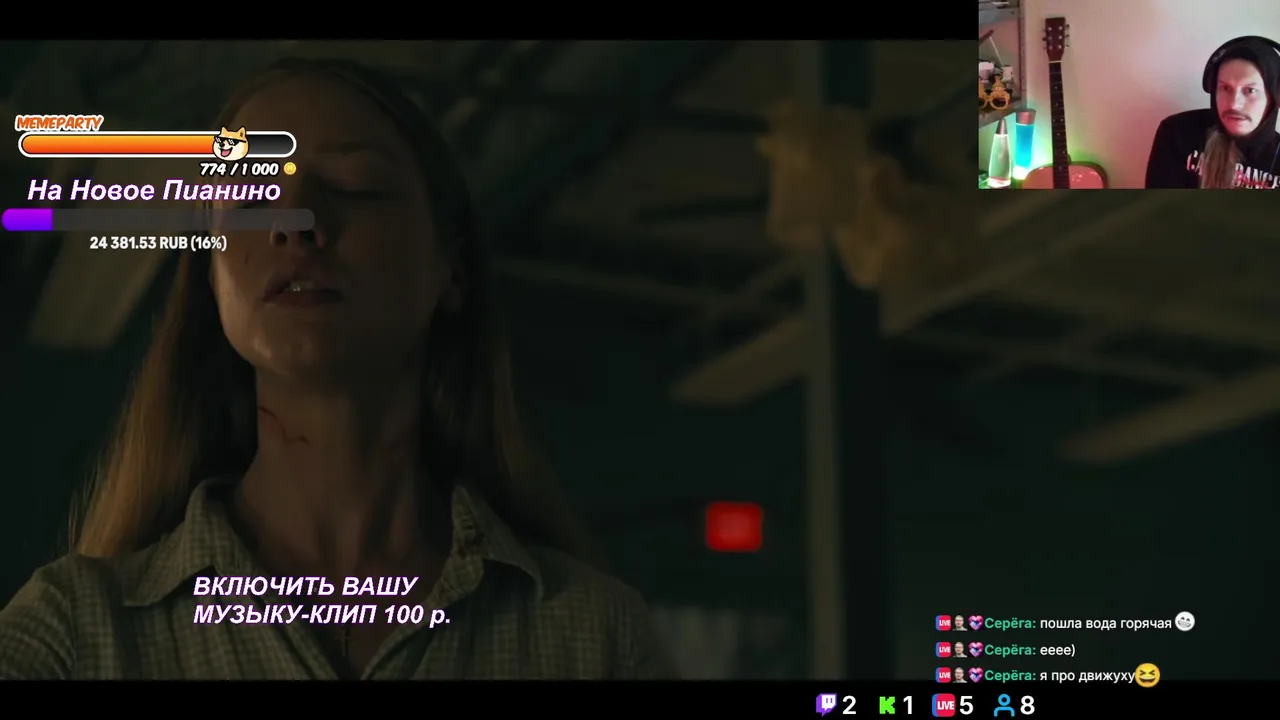The height and width of the screenshot is (720, 1280).
Task: Click the Twitch viewer number 2
Action: point(849,706)
